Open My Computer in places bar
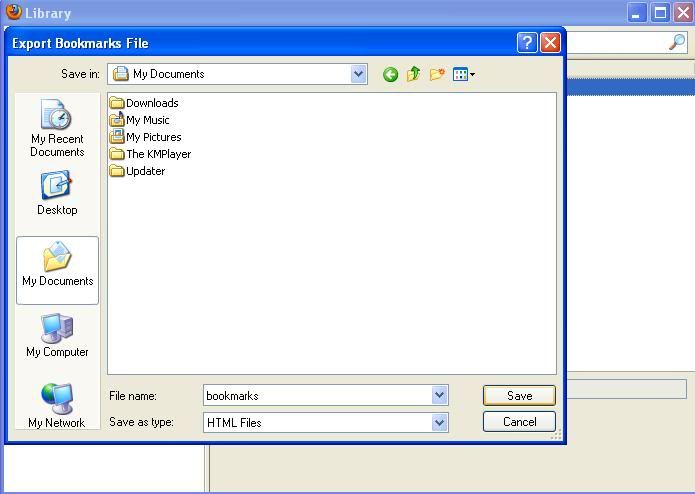 [x=57, y=335]
